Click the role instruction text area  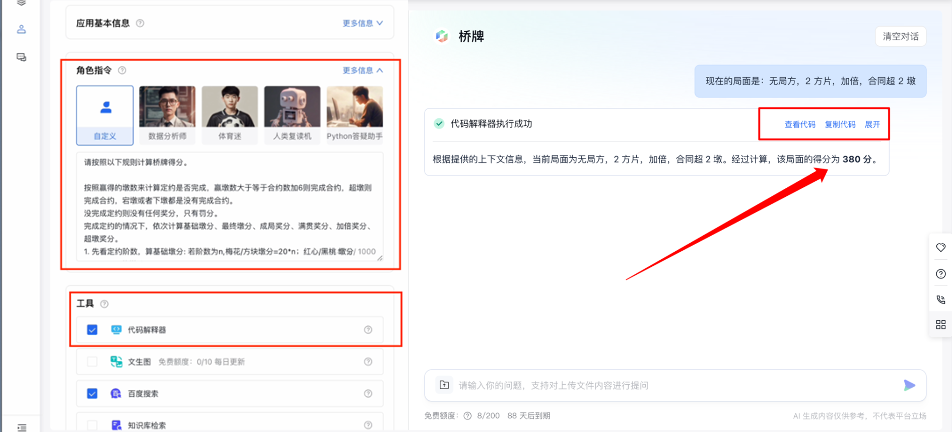(230, 206)
